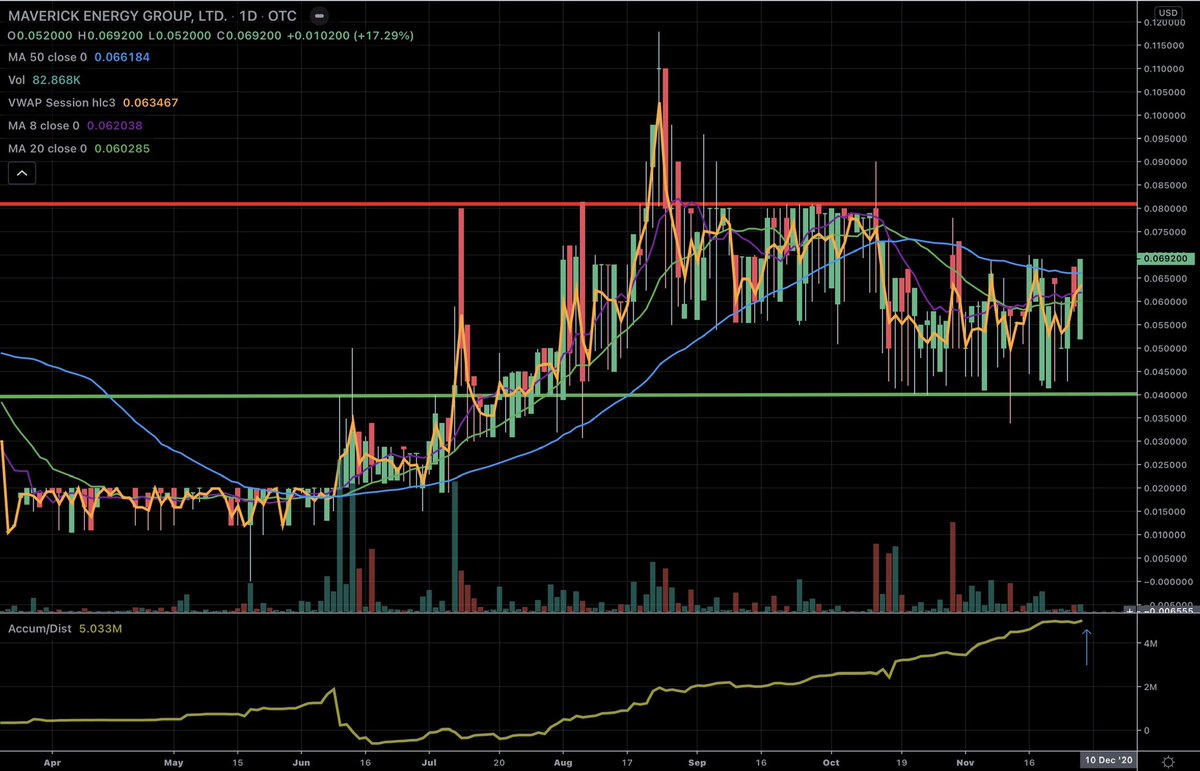The image size is (1200, 771).
Task: Select the MA 20 close legend
Action: [x=48, y=149]
